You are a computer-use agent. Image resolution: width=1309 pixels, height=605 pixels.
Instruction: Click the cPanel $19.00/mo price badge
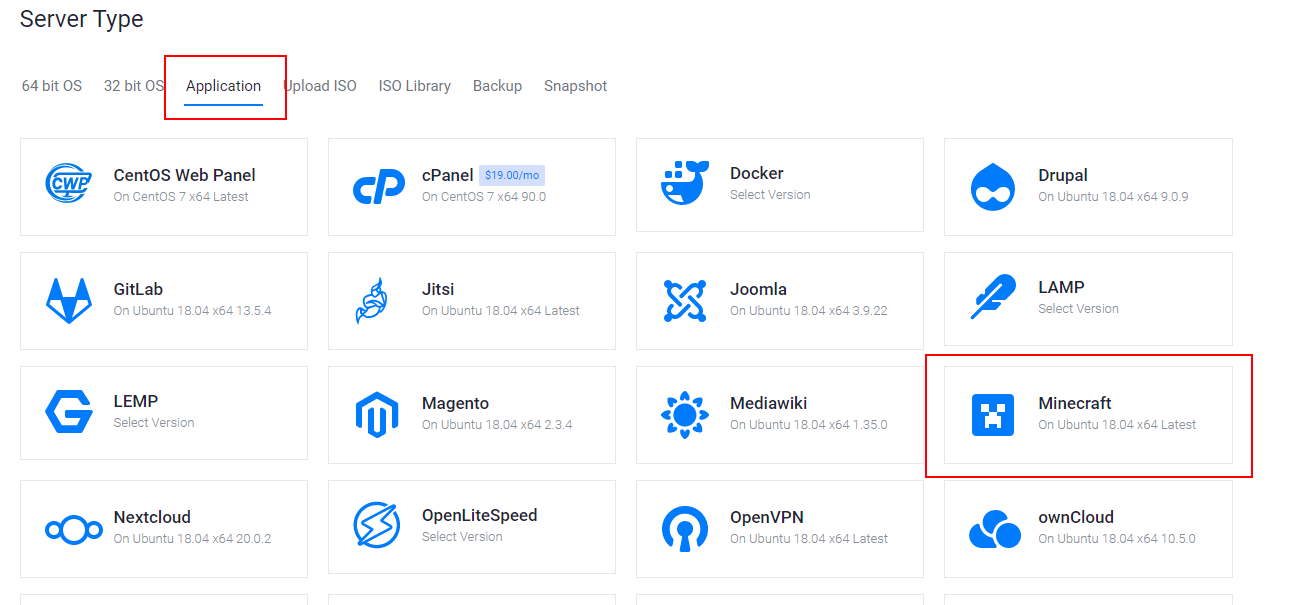click(512, 175)
